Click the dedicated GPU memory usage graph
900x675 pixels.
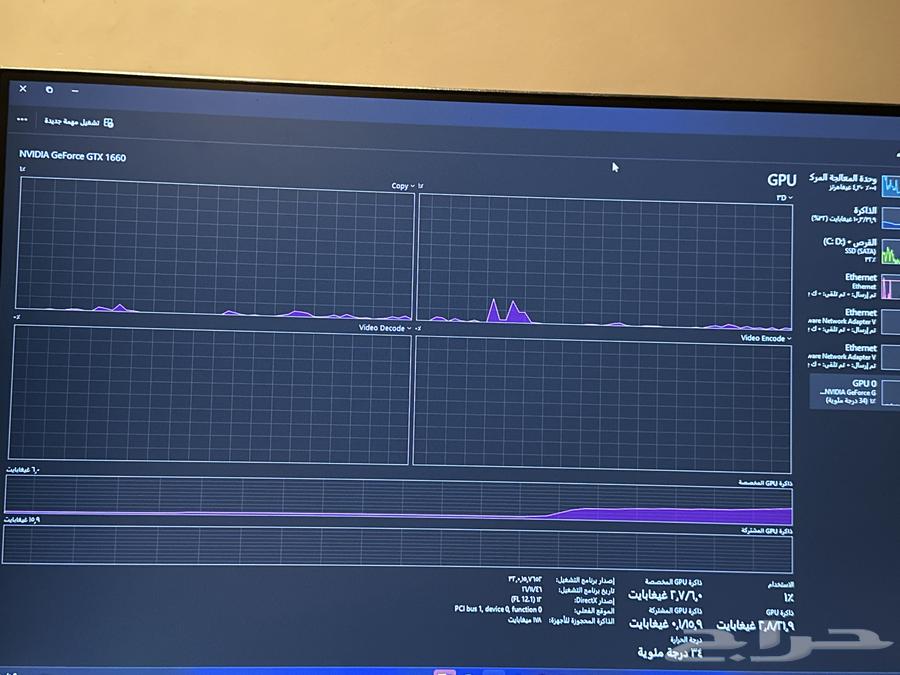click(398, 501)
